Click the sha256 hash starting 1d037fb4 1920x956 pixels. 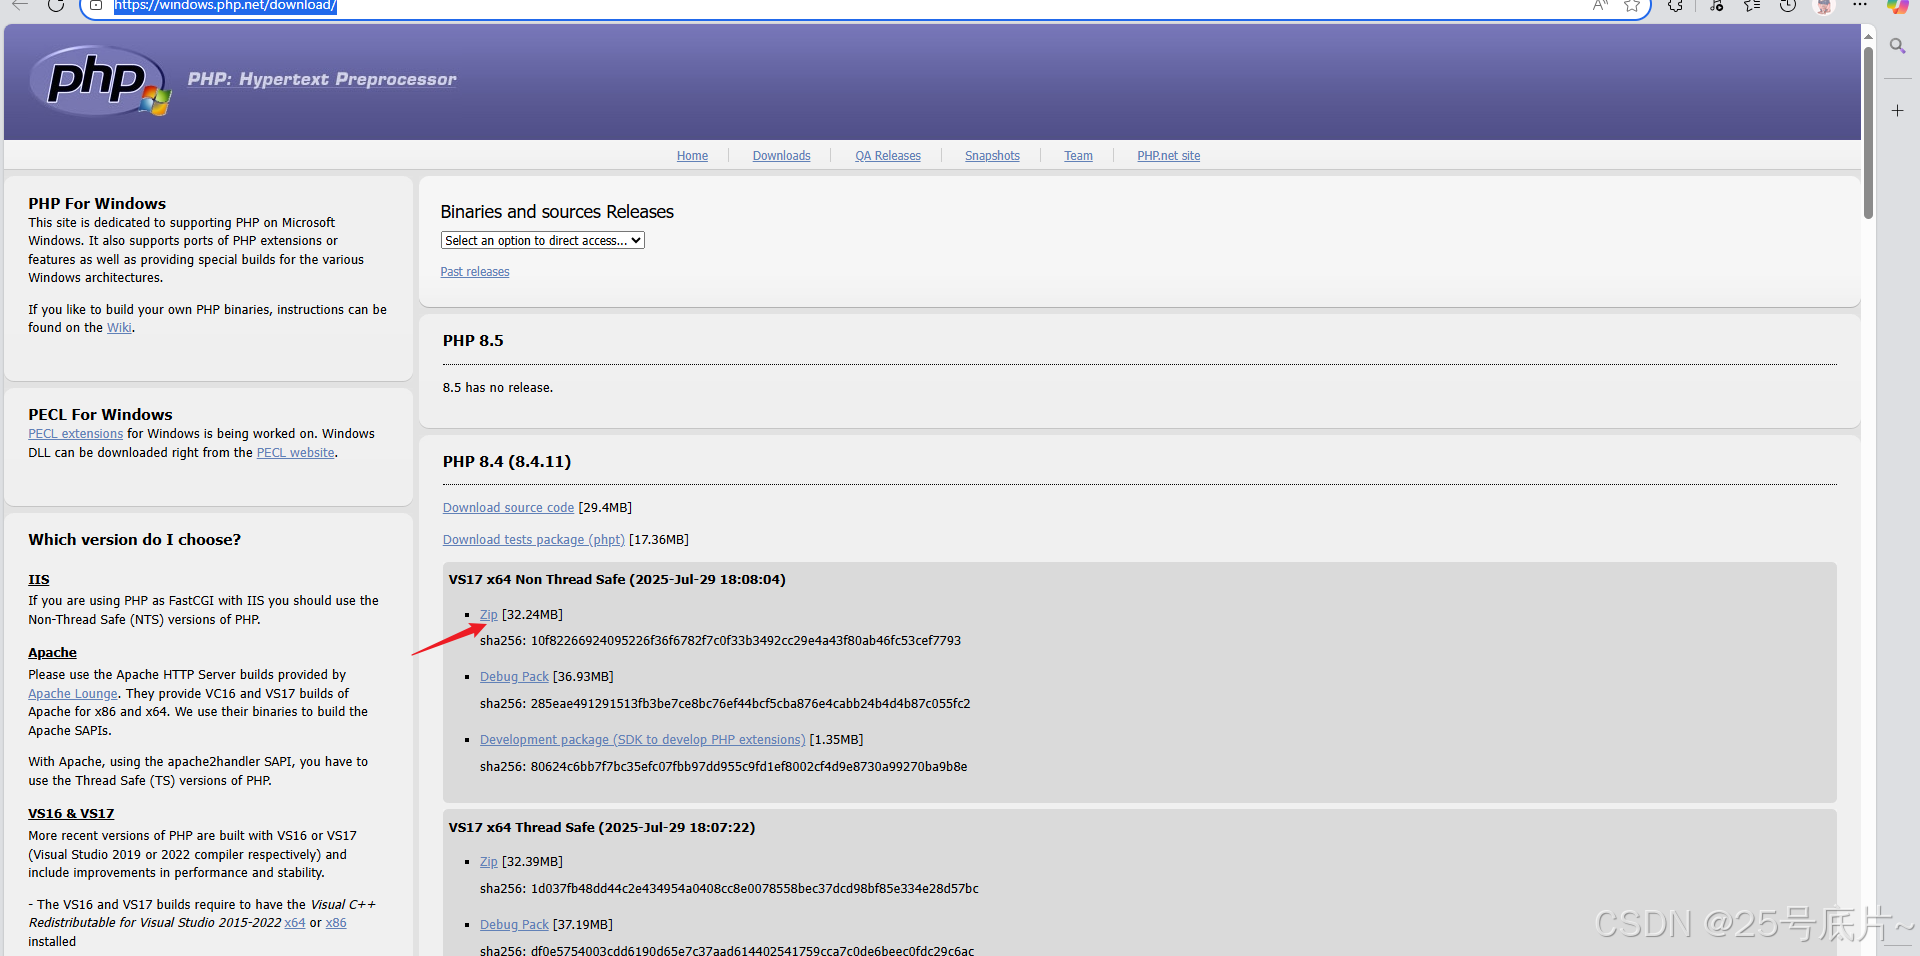point(755,889)
